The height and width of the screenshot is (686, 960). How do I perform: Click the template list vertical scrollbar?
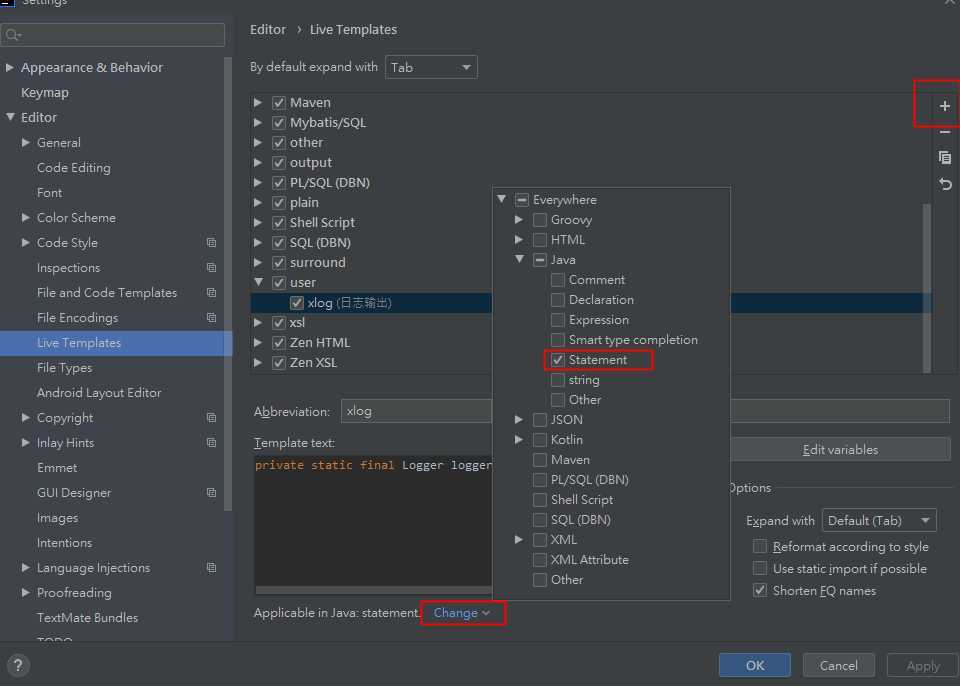click(926, 280)
